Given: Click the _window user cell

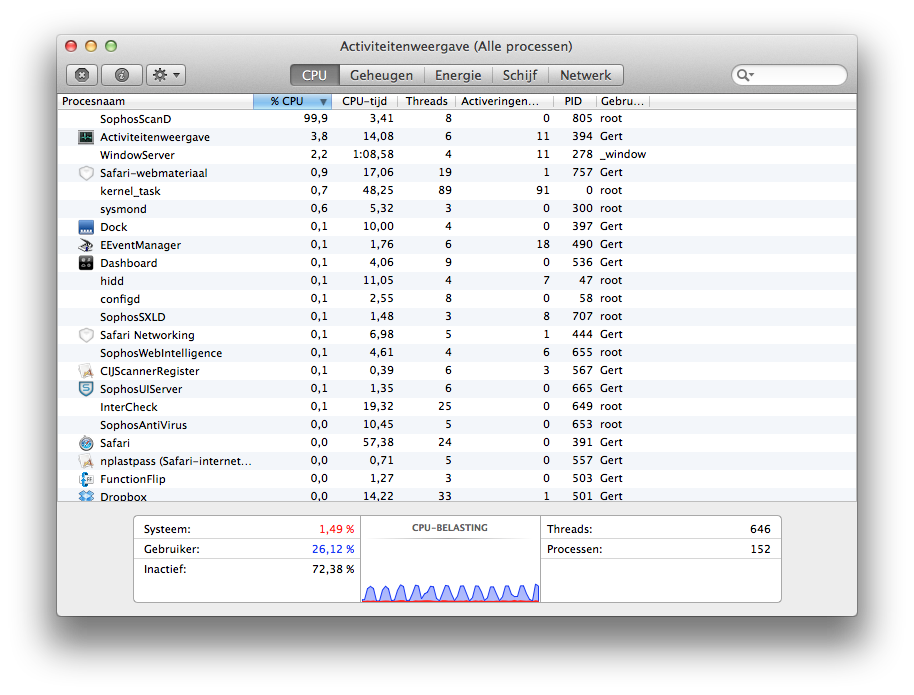Looking at the screenshot, I should [x=623, y=155].
